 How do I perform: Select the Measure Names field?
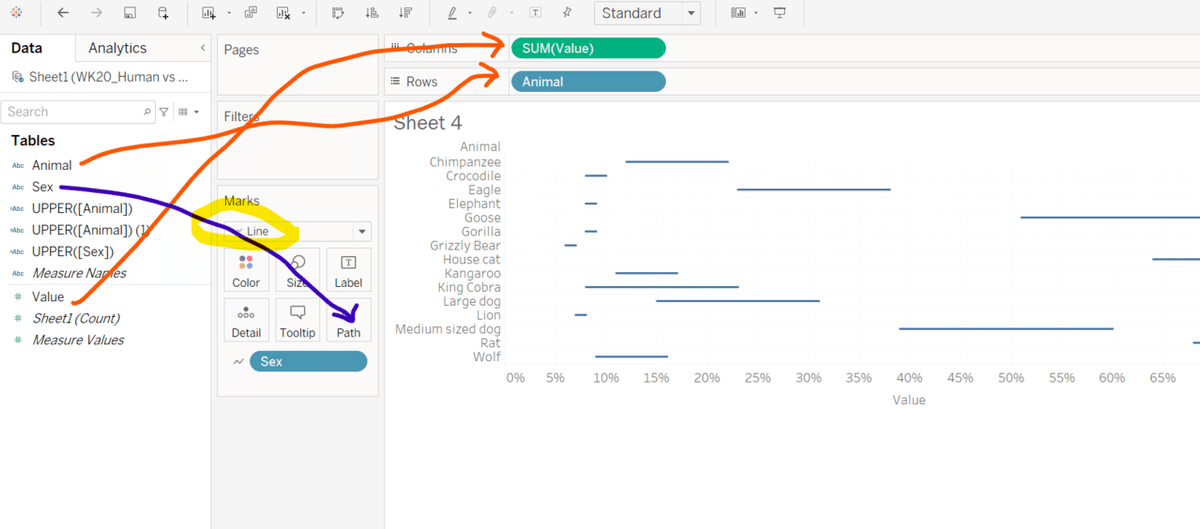pyautogui.click(x=79, y=273)
